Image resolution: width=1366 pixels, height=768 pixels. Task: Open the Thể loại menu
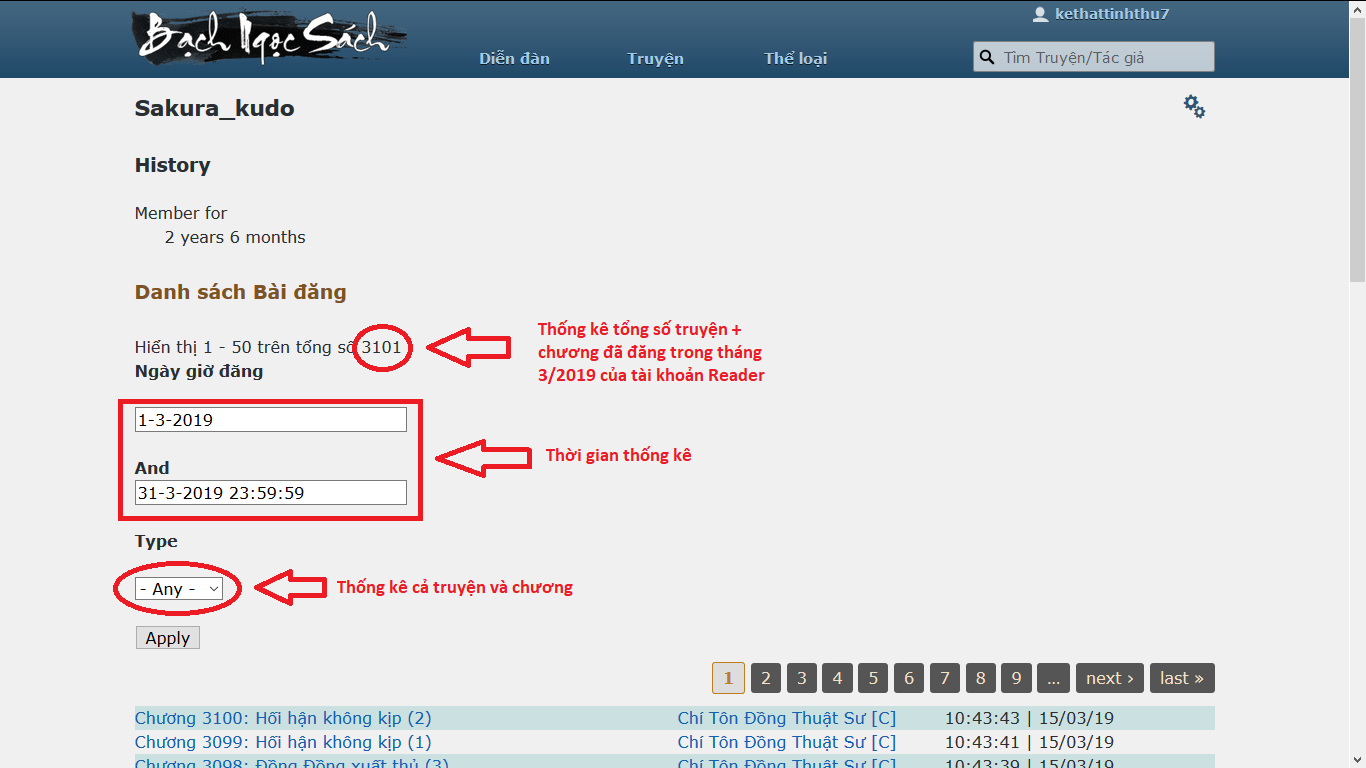coord(795,58)
